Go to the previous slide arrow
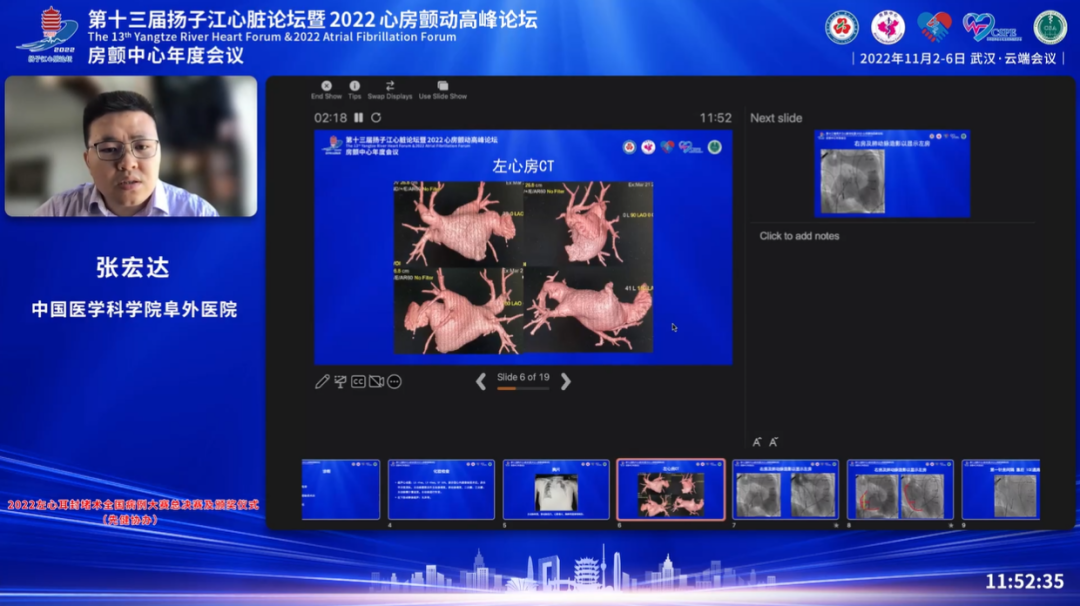Viewport: 1080px width, 606px height. [481, 381]
